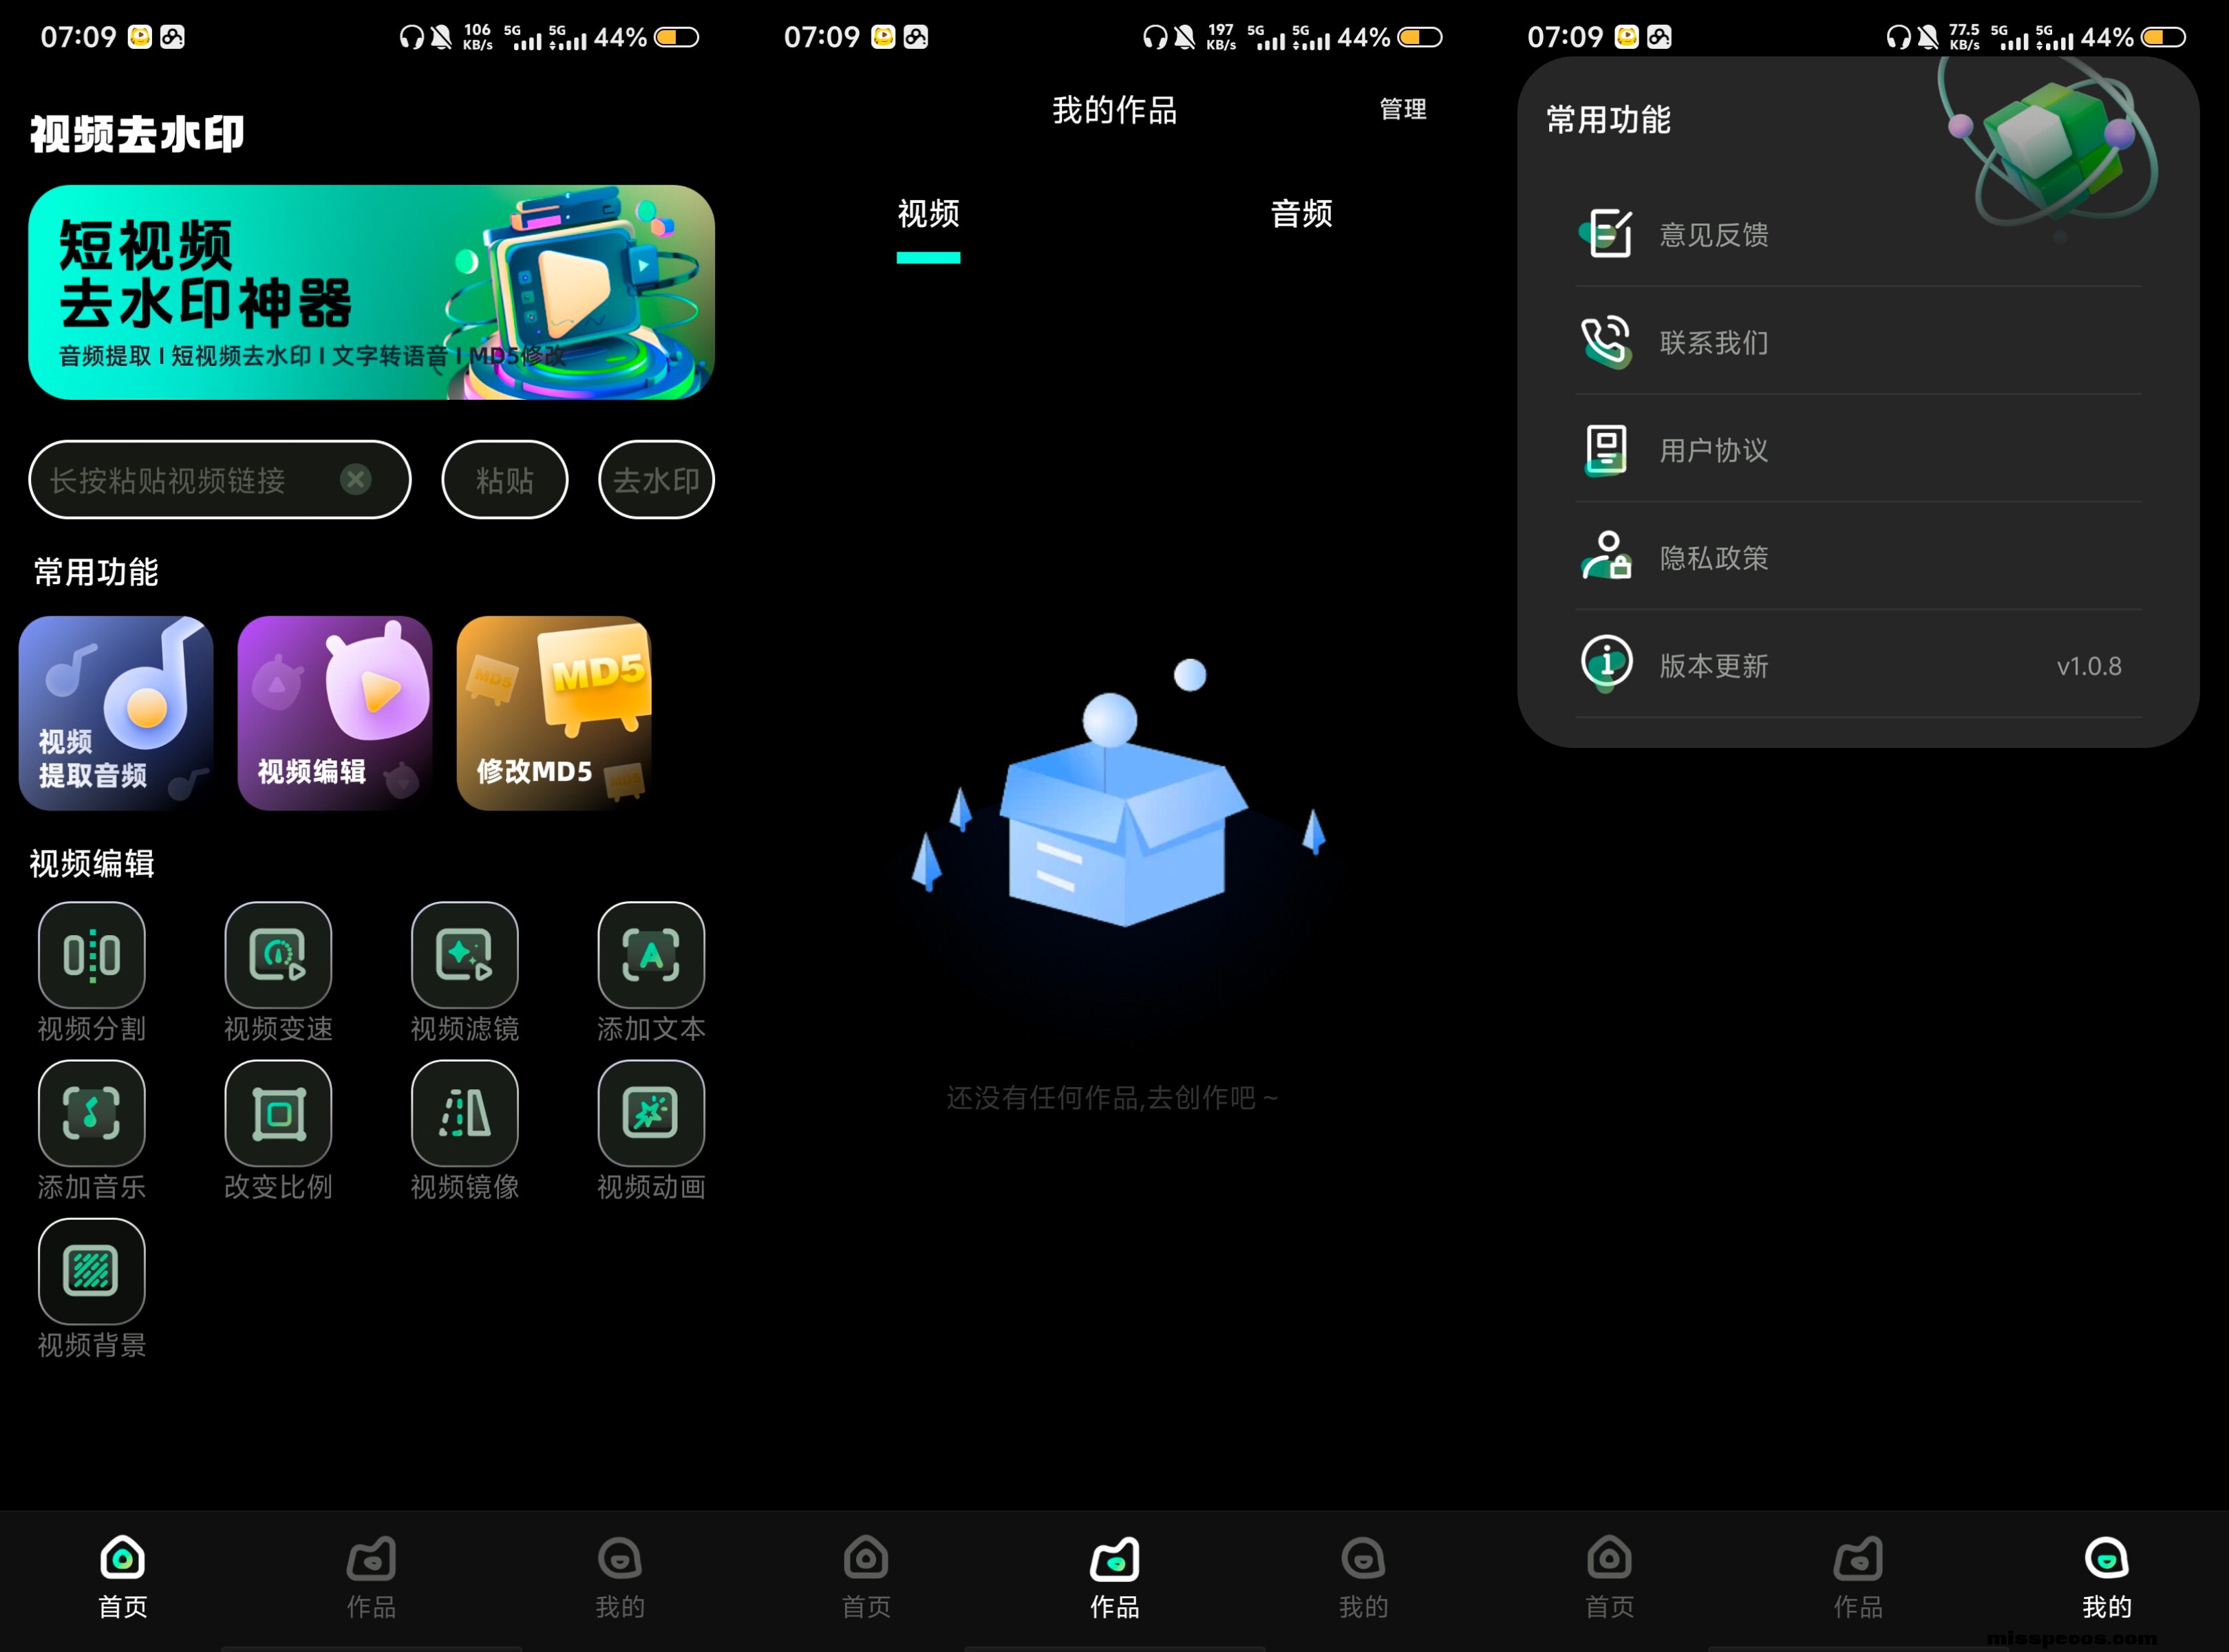Open the 修改MD5 feature card
The image size is (2229, 1652).
tap(554, 713)
